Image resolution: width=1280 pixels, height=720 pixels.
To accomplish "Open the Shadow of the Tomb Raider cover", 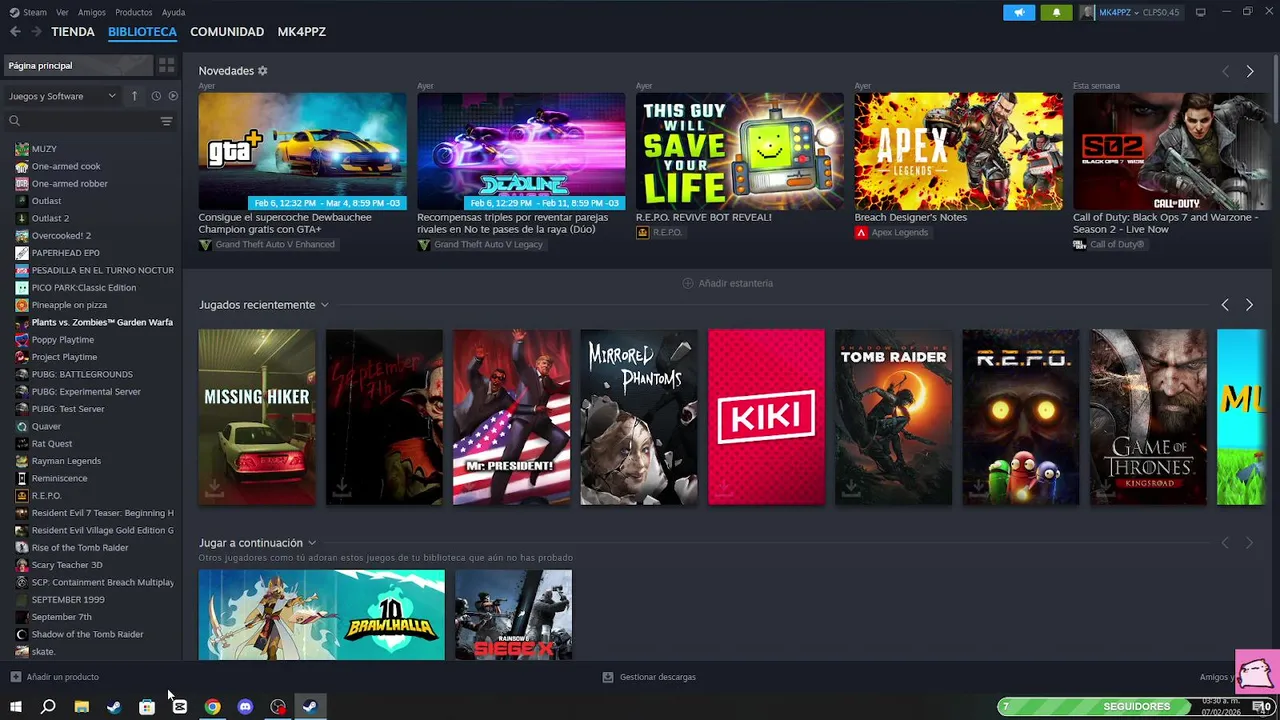I will [x=894, y=417].
